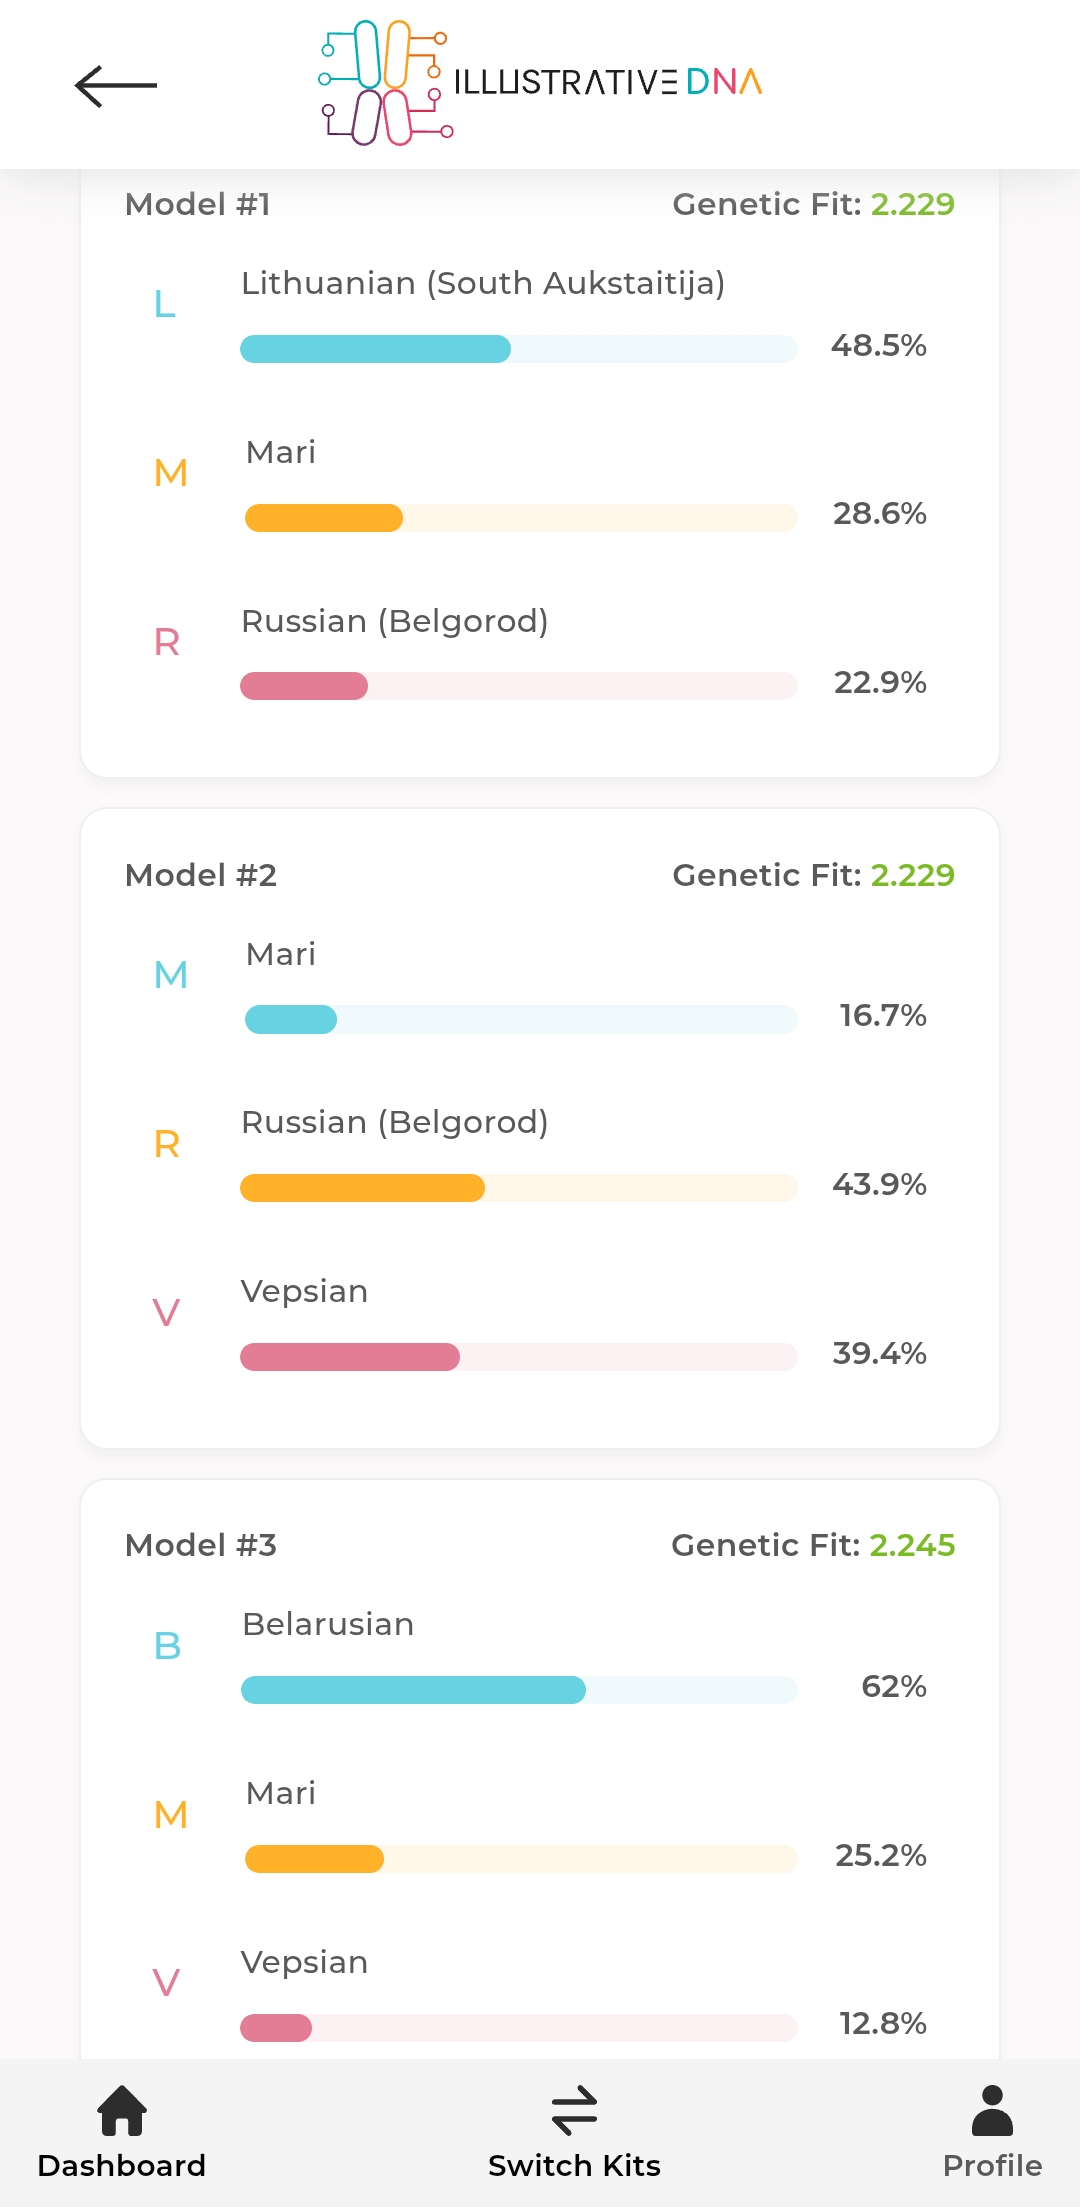Open the Dashboard tab label
Screen dimensions: 1080x2207
click(x=122, y=2166)
